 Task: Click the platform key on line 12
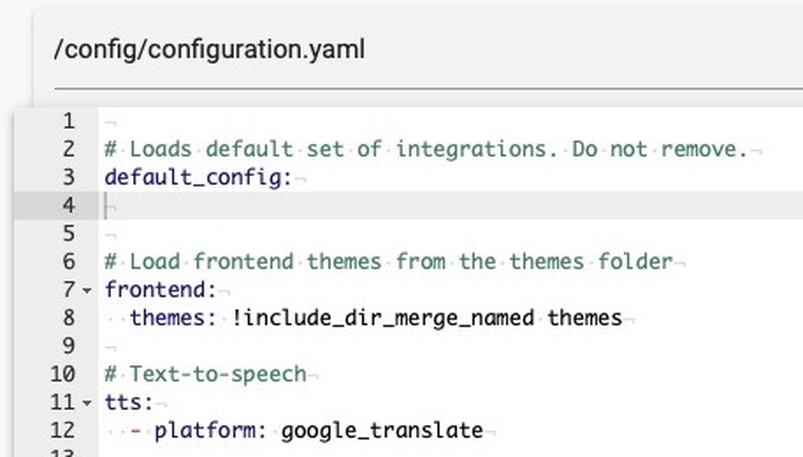207,431
